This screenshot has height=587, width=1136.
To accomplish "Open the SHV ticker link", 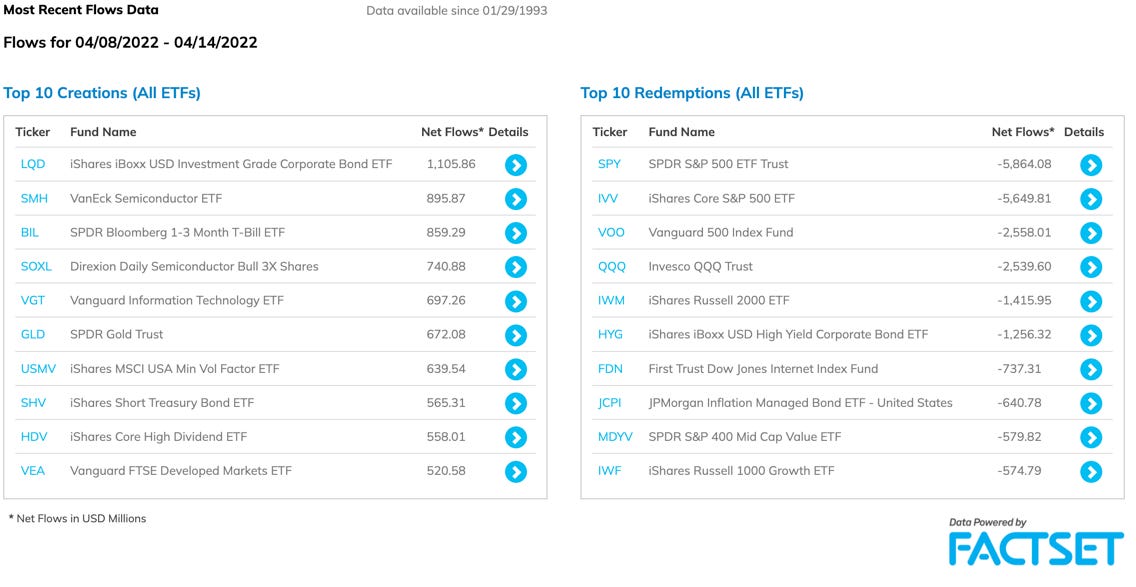I will point(33,402).
